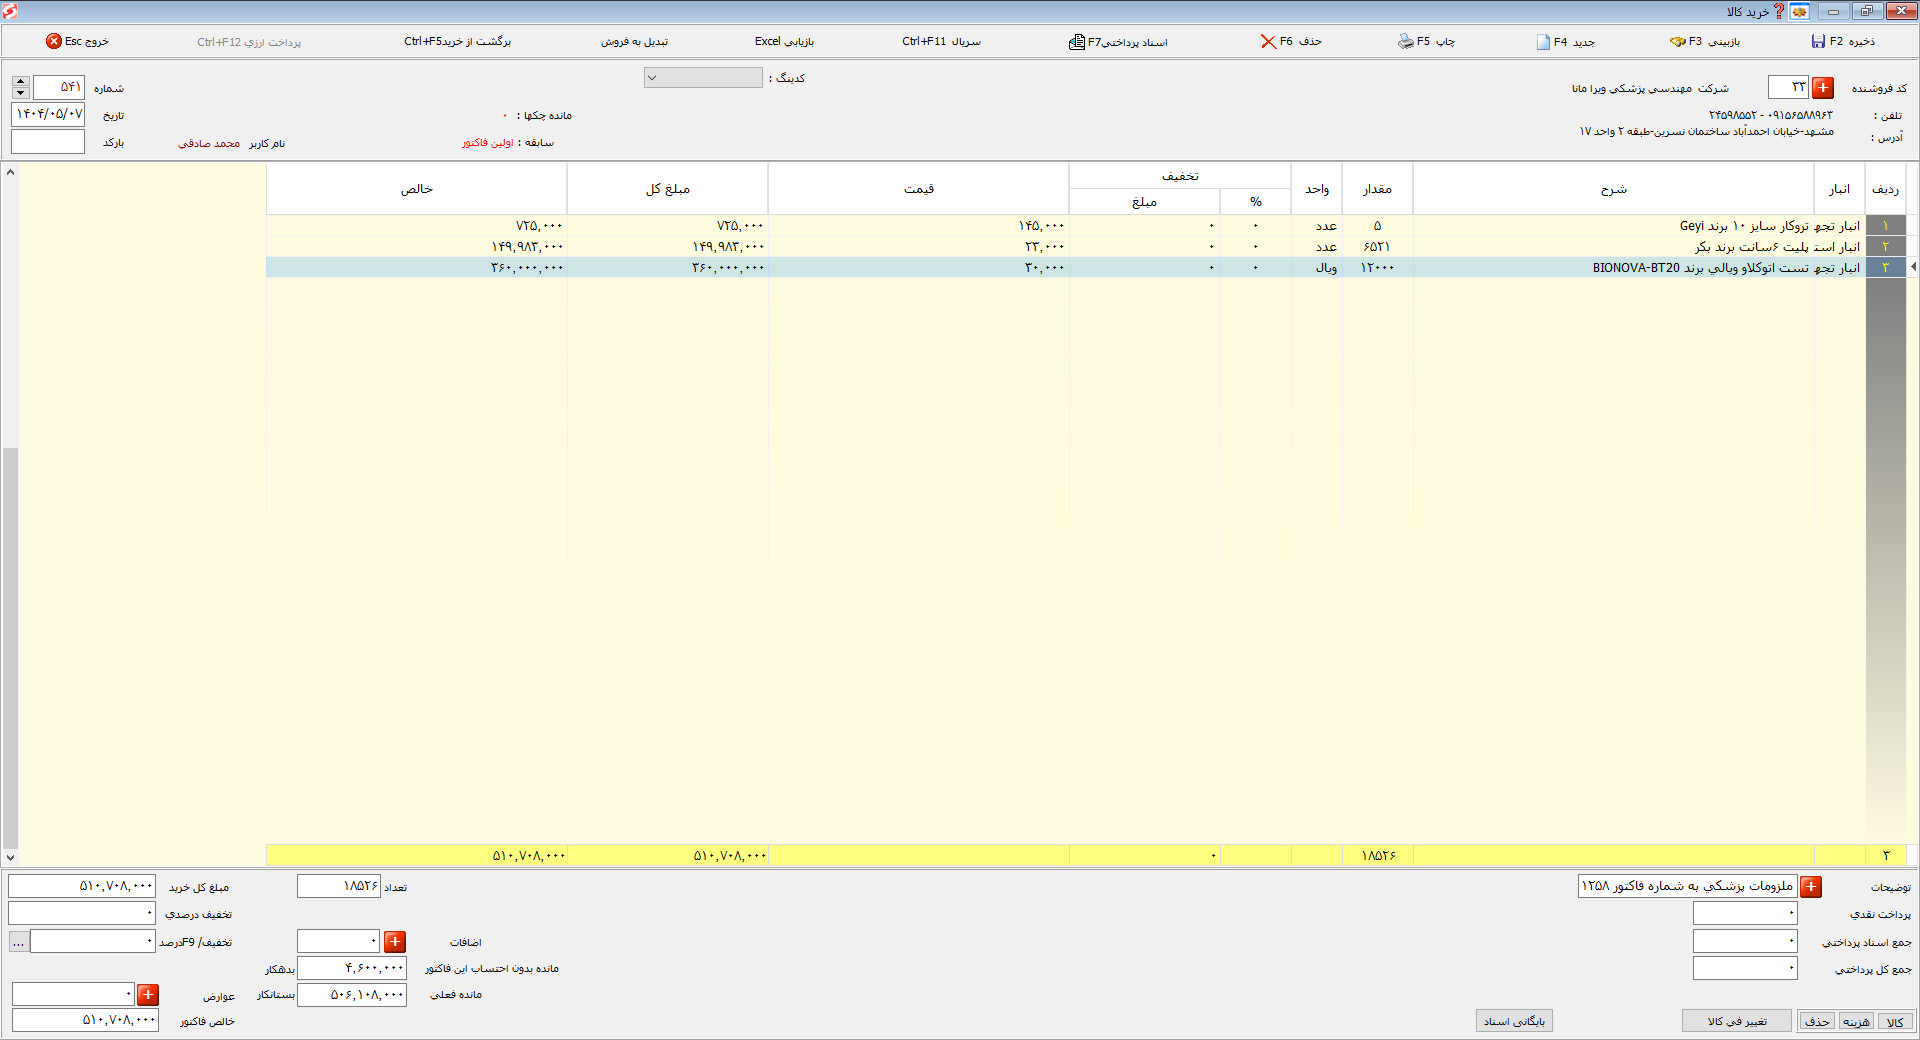Click the شرح column header
Viewport: 1920px width, 1040px height.
click(1613, 189)
